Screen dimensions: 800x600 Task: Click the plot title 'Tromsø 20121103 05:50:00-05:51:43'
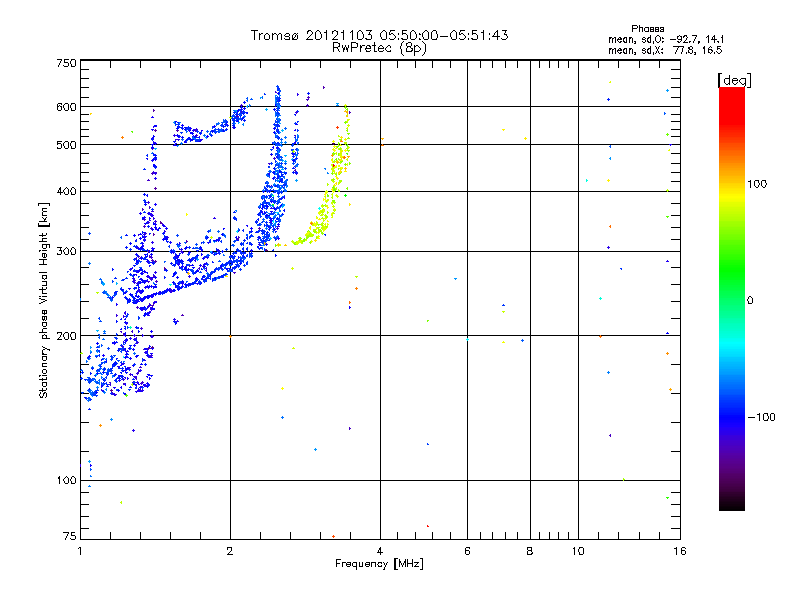click(x=379, y=35)
